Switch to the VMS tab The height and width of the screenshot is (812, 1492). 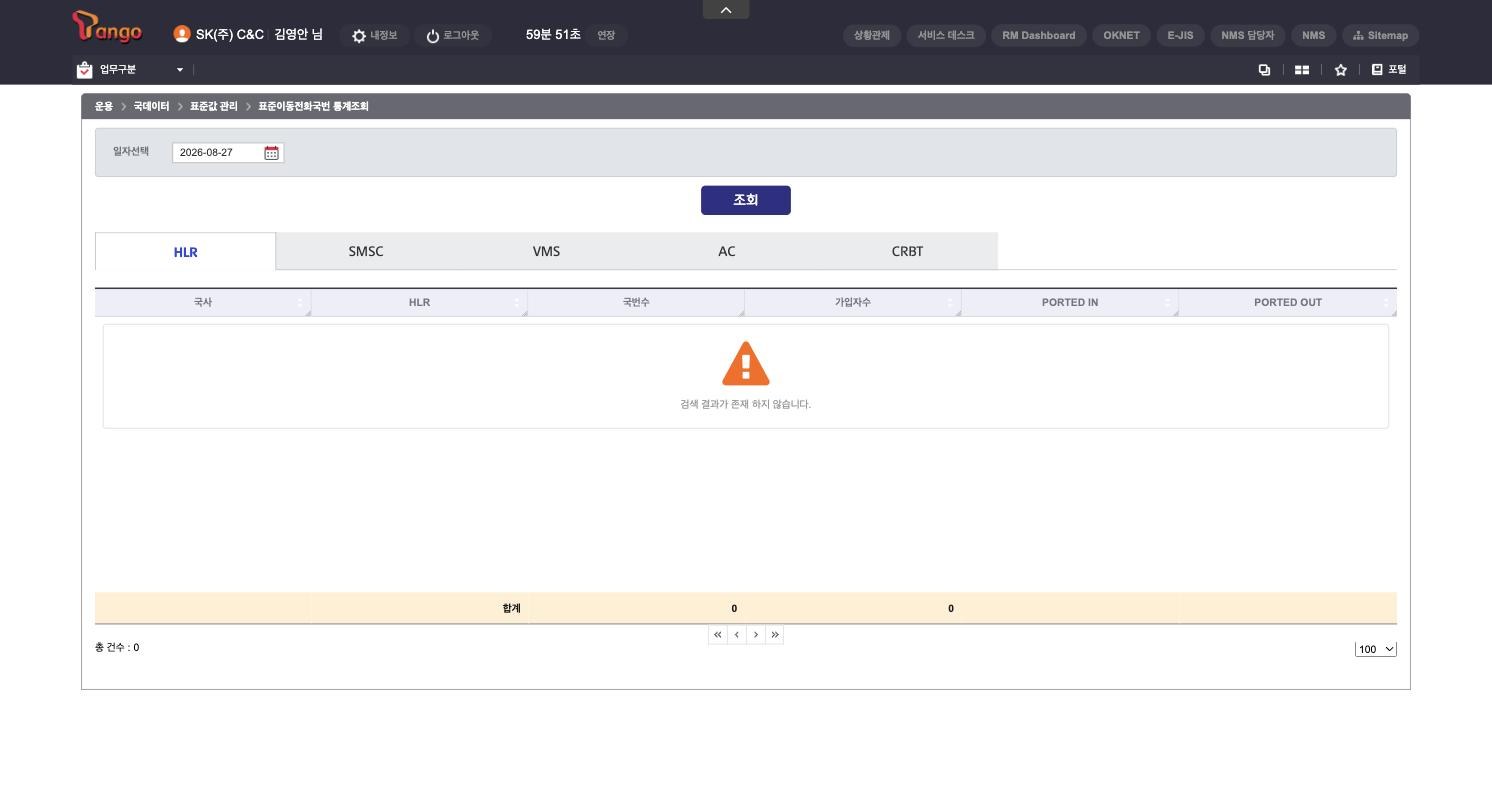pyautogui.click(x=546, y=251)
